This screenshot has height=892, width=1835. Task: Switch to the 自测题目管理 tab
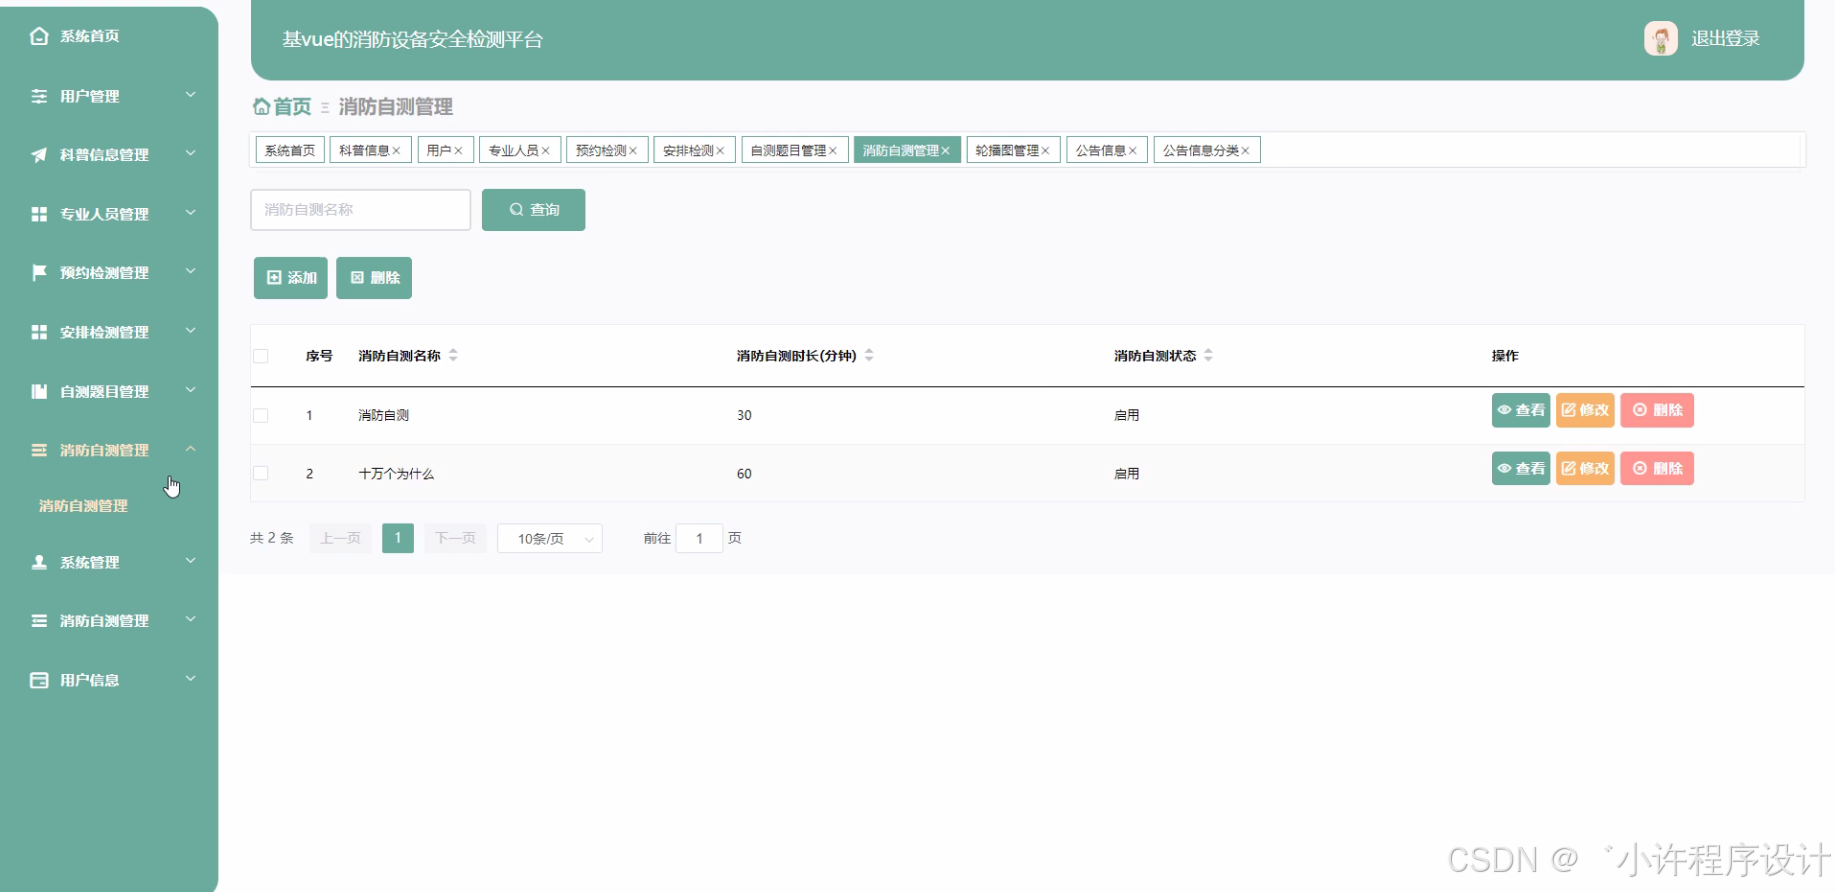coord(788,150)
